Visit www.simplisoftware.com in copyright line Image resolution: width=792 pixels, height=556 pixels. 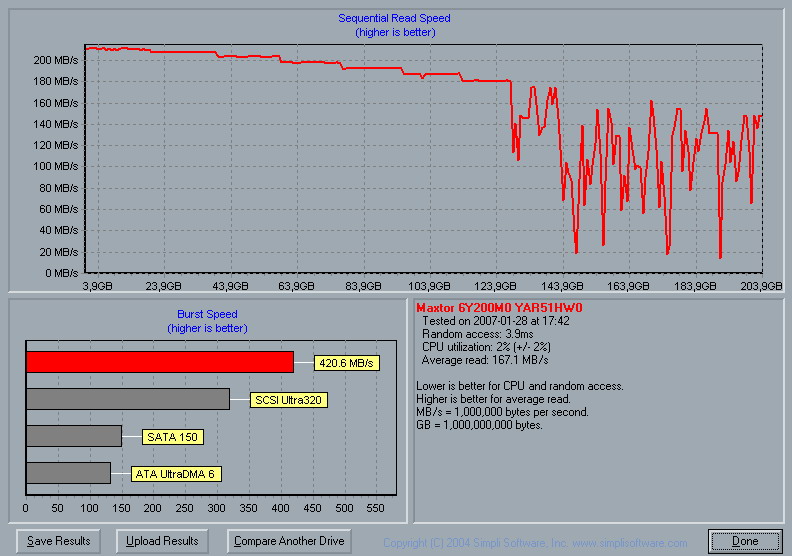pos(629,543)
